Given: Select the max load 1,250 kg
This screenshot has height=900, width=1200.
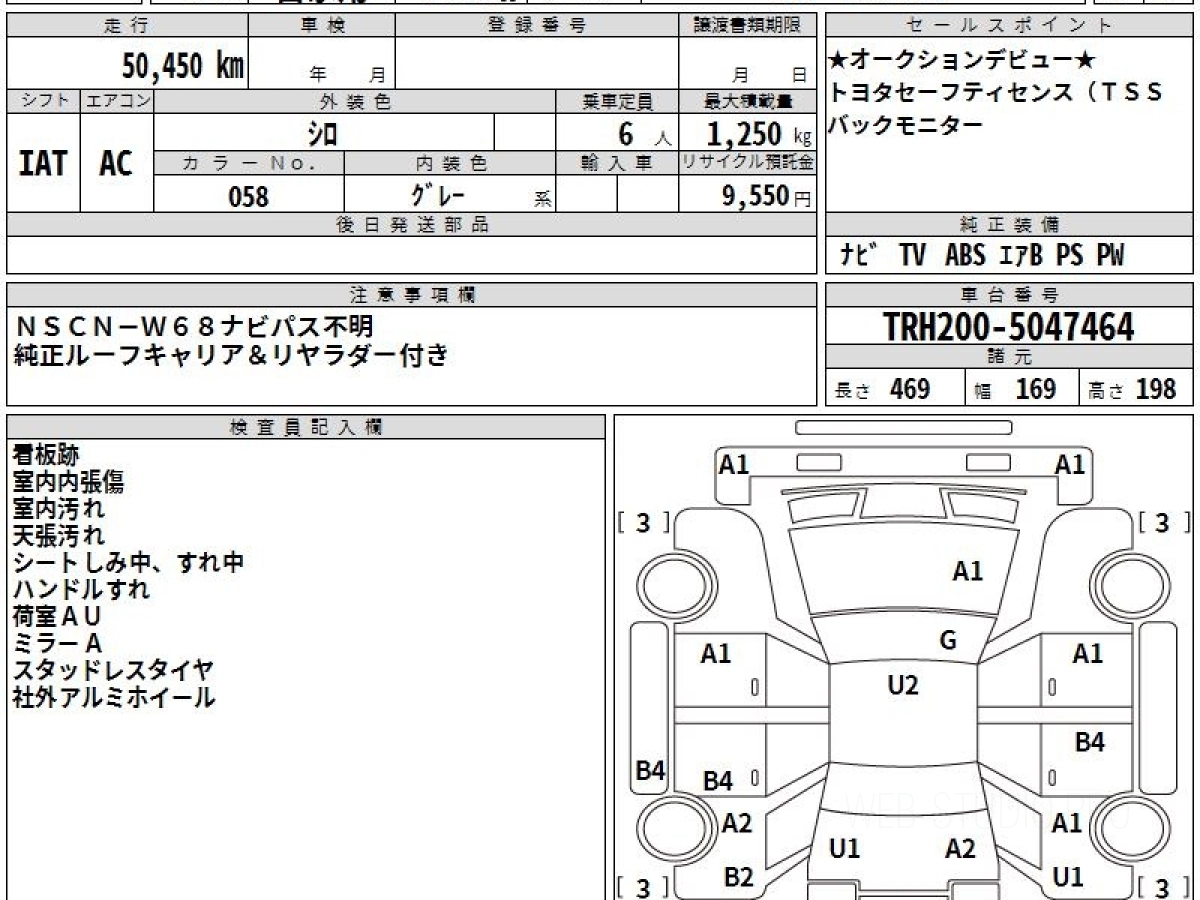Looking at the screenshot, I should 759,134.
